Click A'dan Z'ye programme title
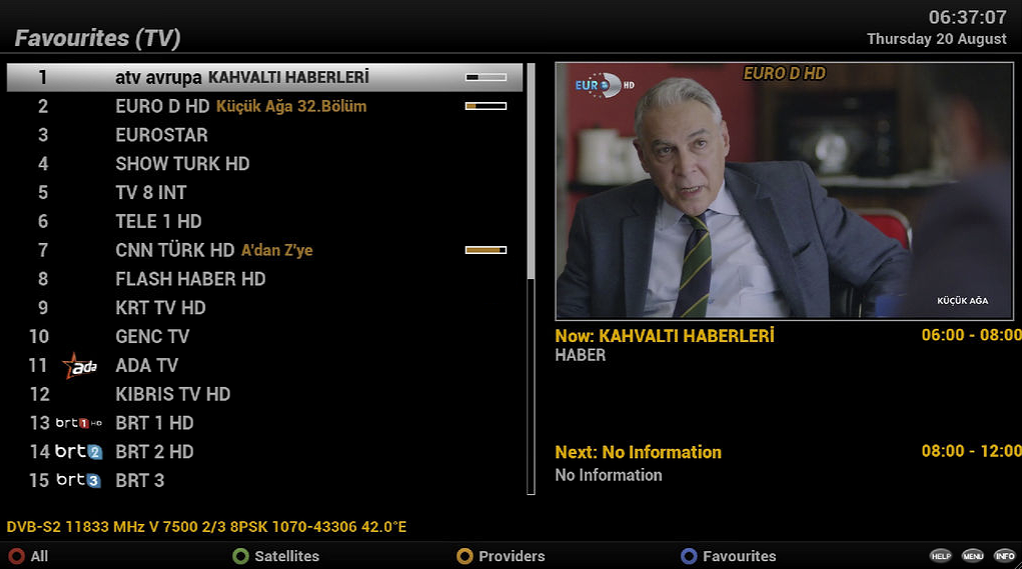This screenshot has height=569, width=1022. 277,250
